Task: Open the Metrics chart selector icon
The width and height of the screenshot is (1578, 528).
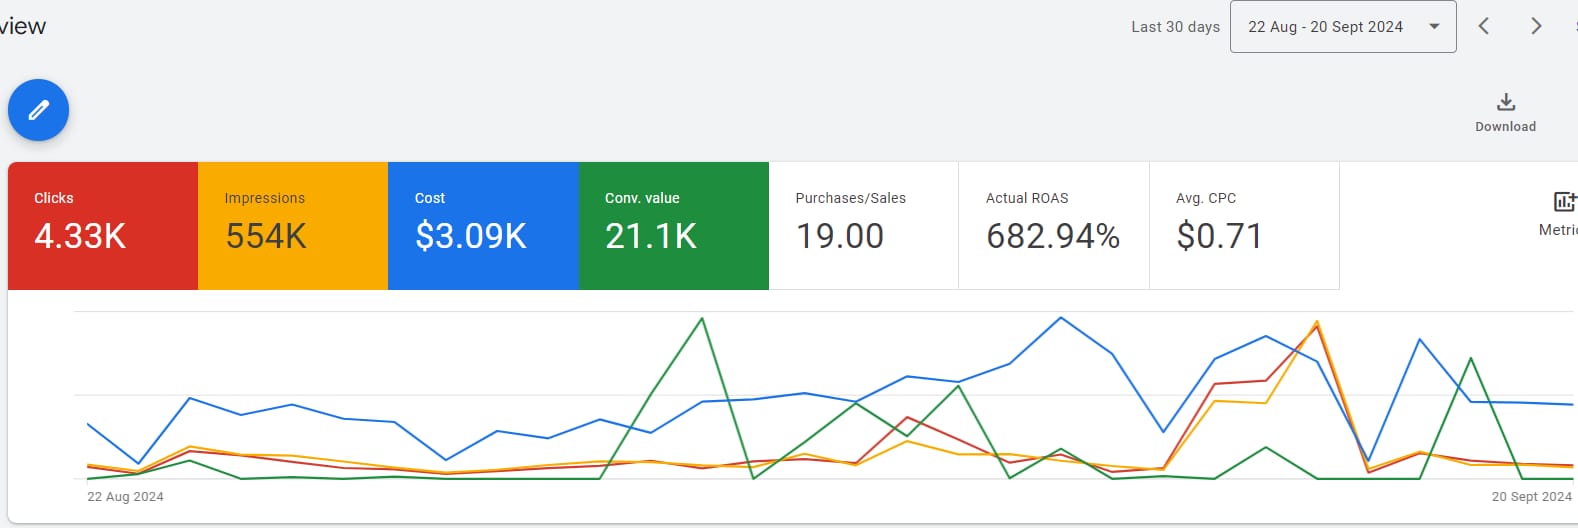Action: pos(1564,202)
